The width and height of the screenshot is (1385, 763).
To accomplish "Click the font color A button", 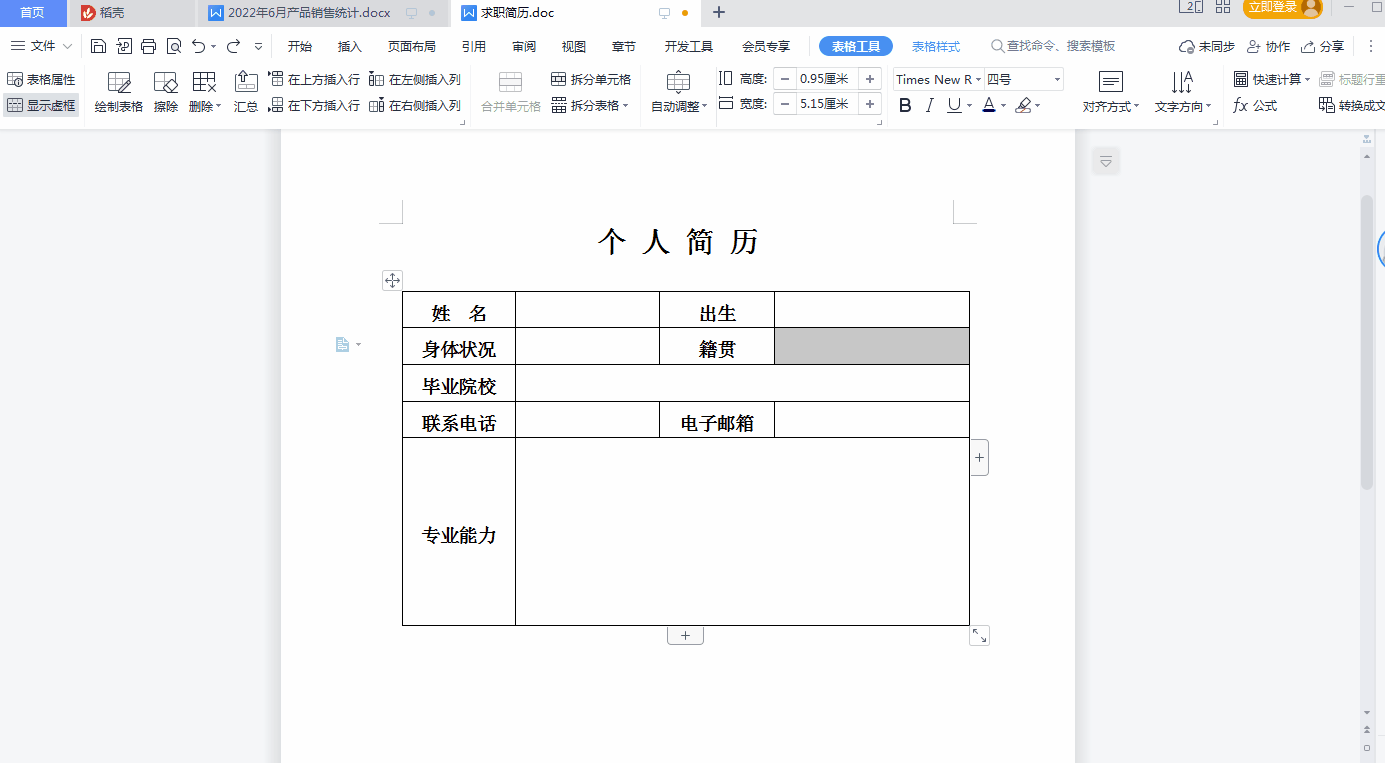I will [x=988, y=105].
